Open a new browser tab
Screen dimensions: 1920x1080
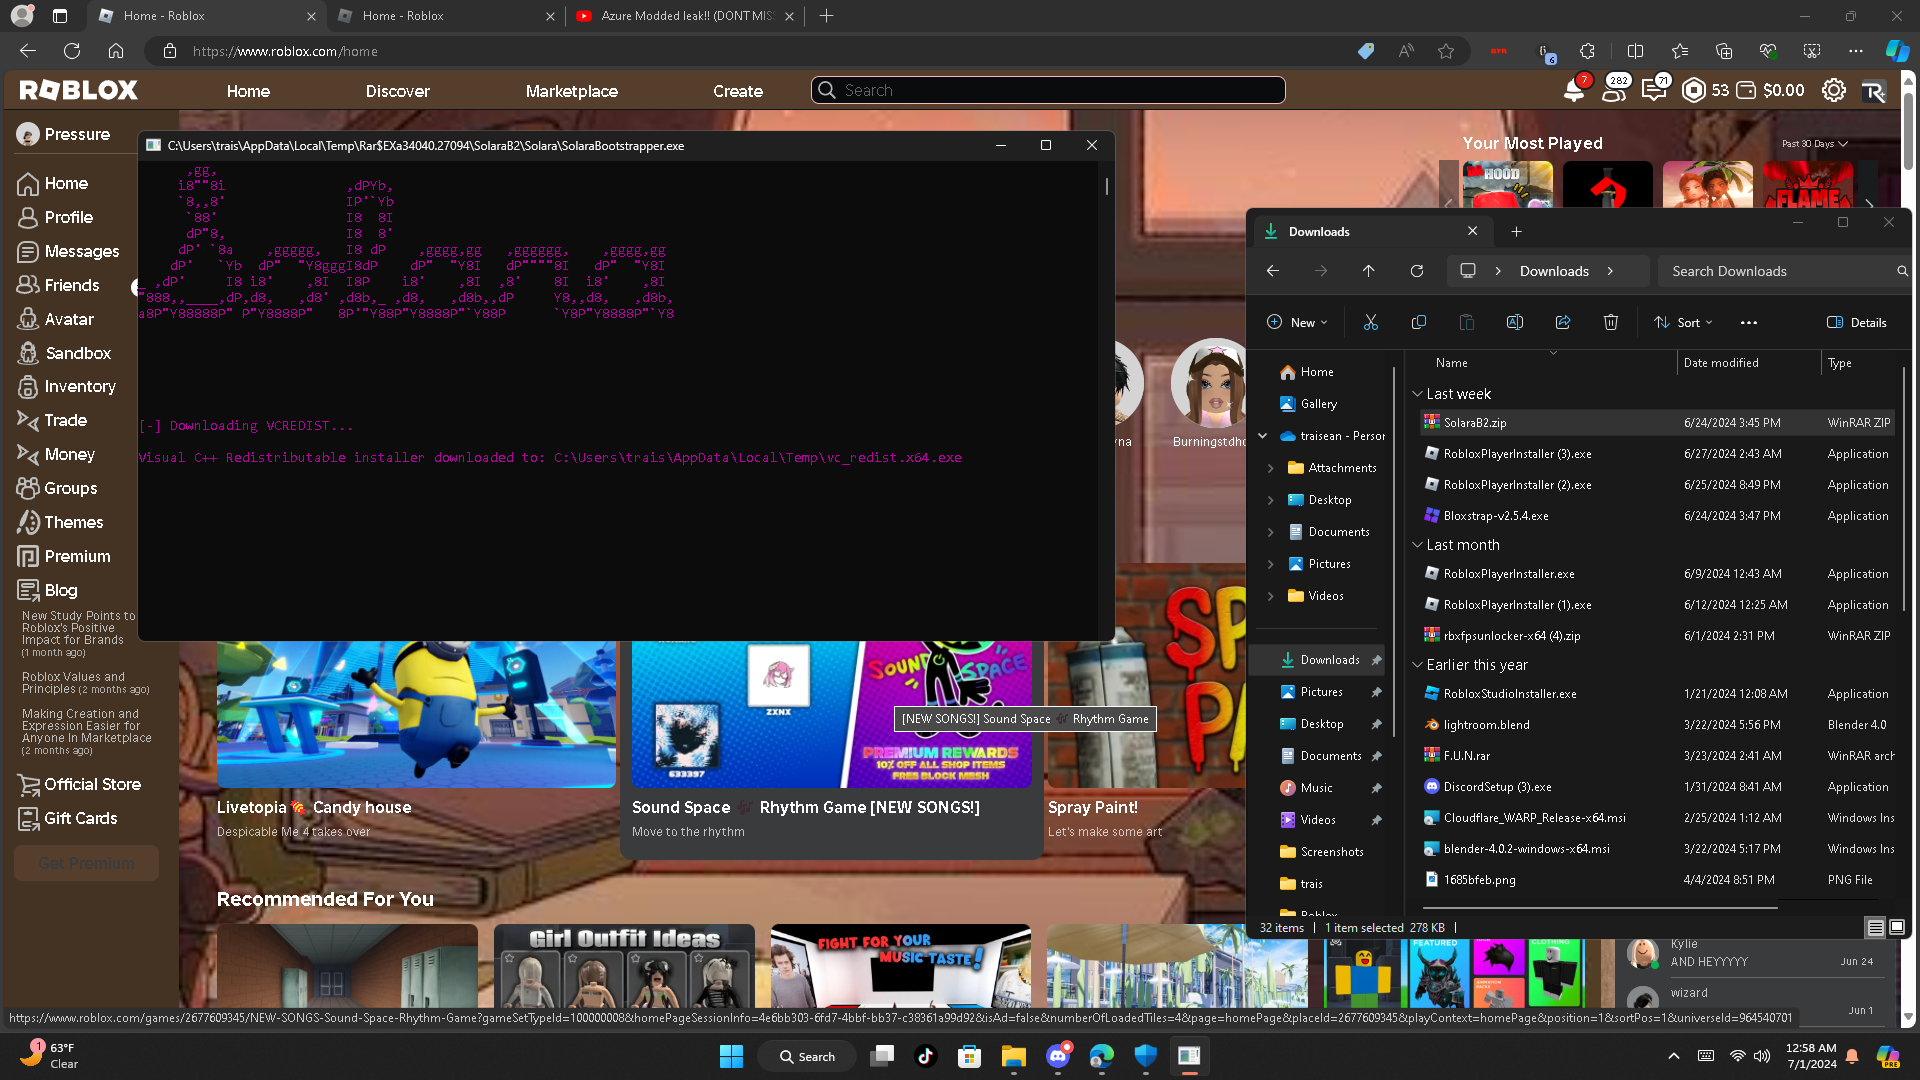[826, 16]
